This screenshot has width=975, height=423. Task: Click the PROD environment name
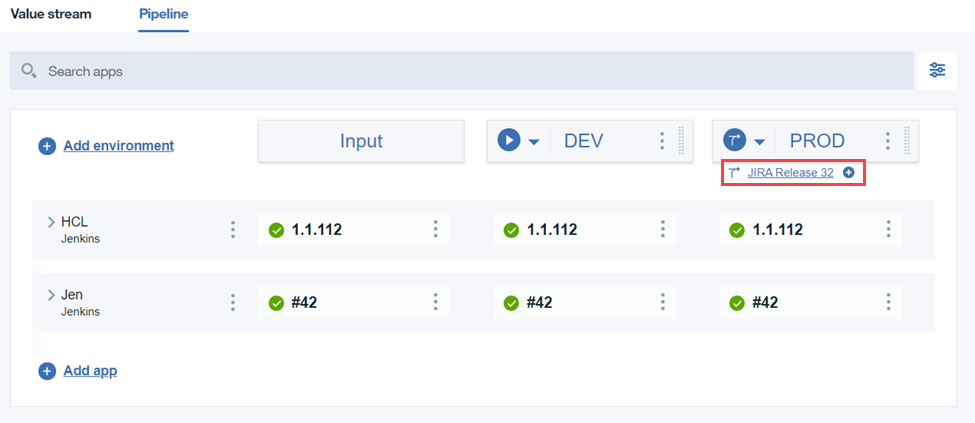(x=817, y=141)
